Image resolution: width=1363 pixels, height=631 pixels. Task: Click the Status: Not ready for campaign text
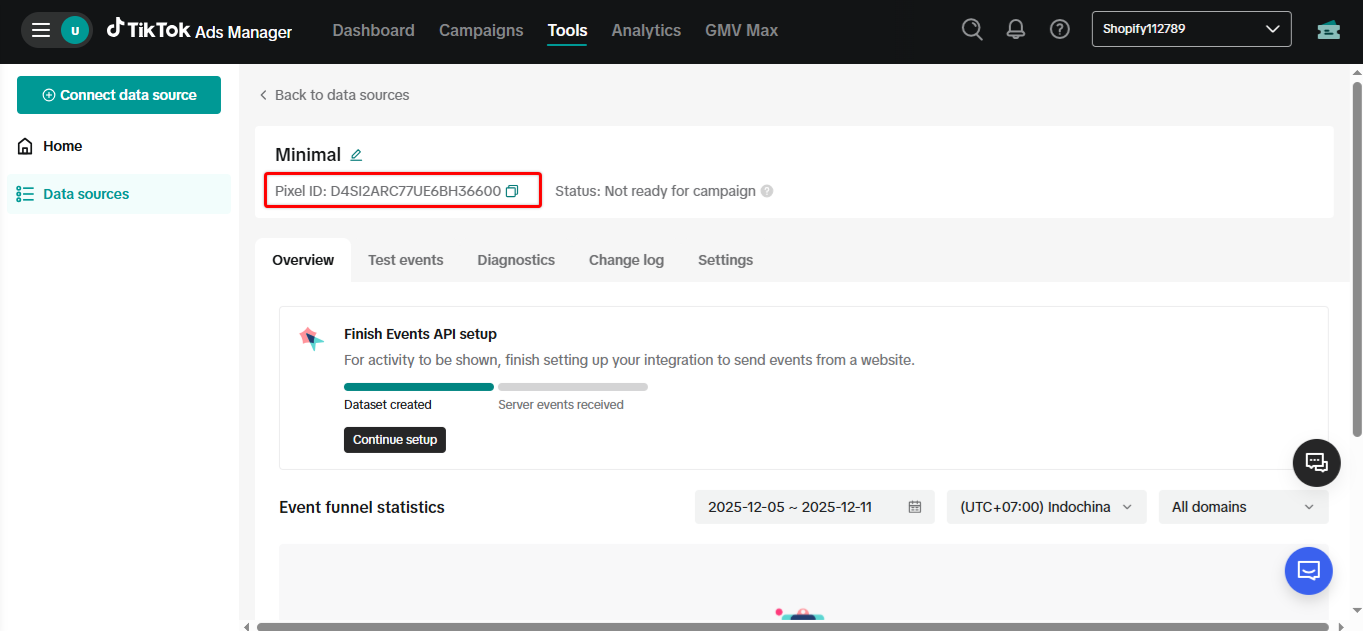[655, 191]
